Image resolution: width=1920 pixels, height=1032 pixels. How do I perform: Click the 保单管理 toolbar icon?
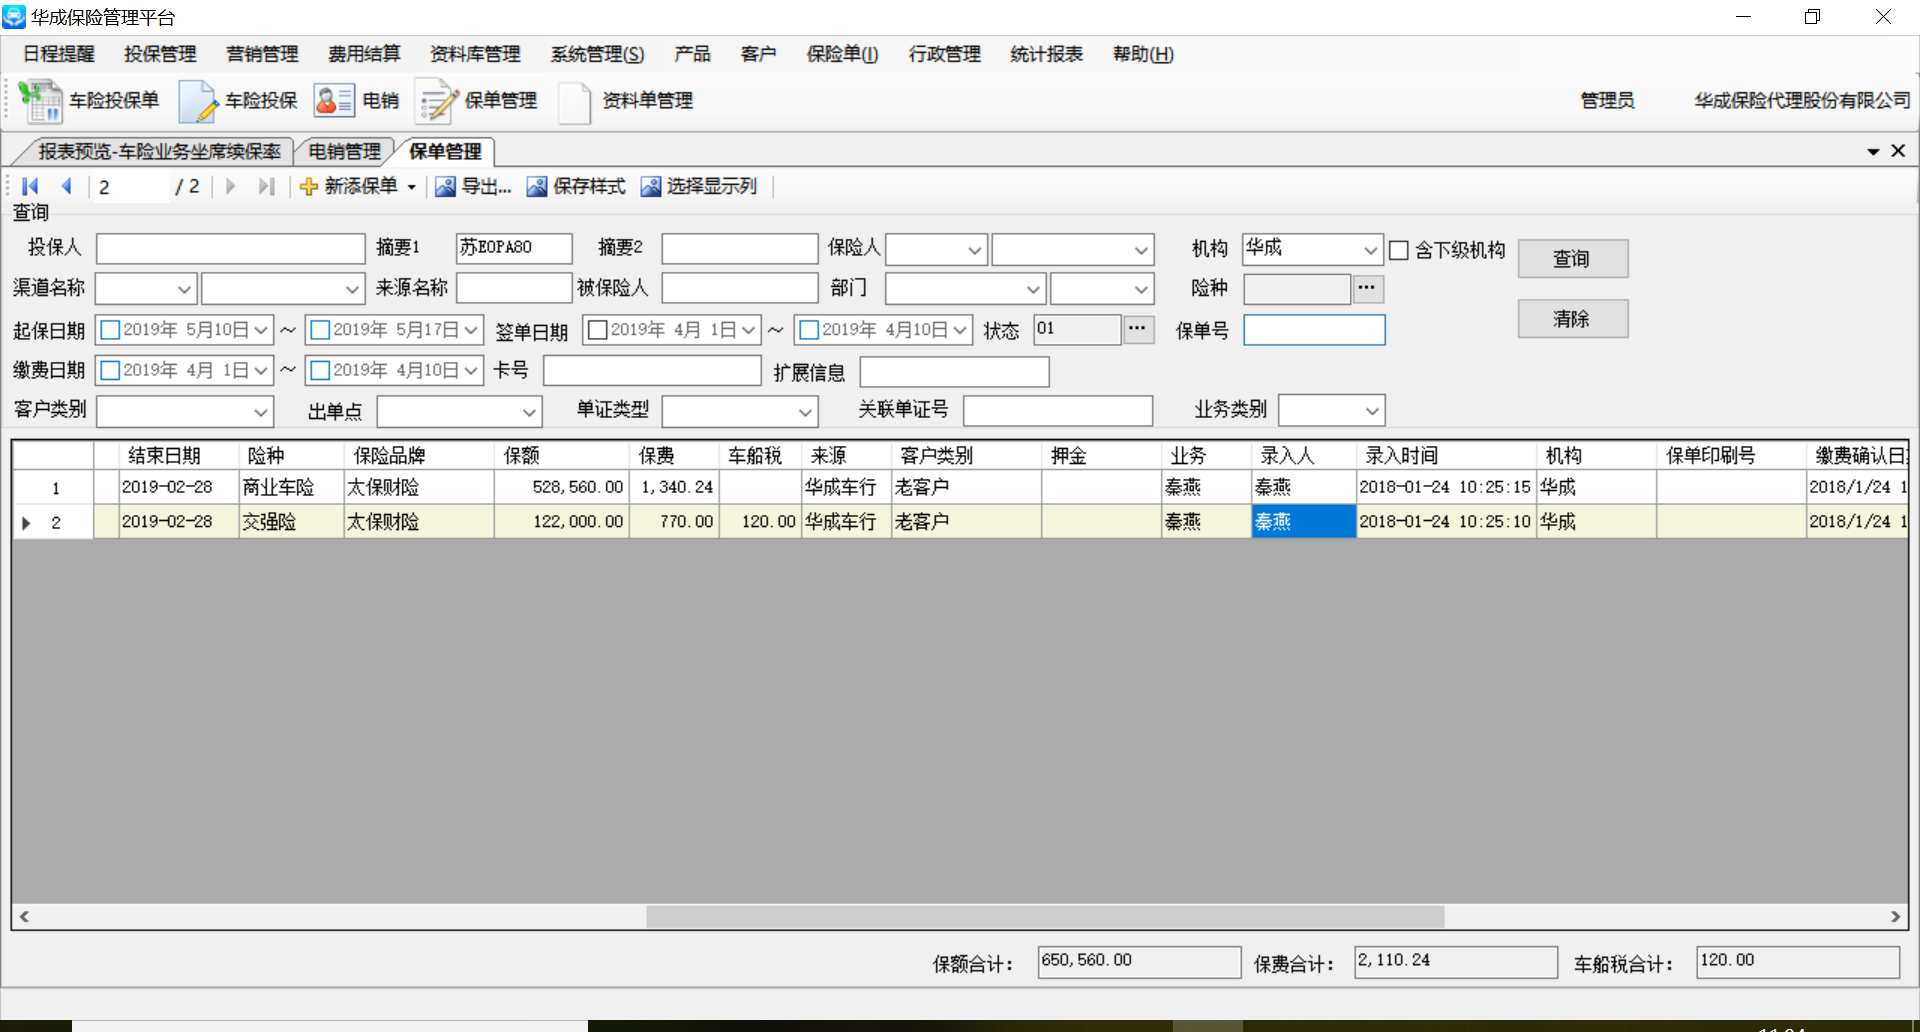coord(436,101)
